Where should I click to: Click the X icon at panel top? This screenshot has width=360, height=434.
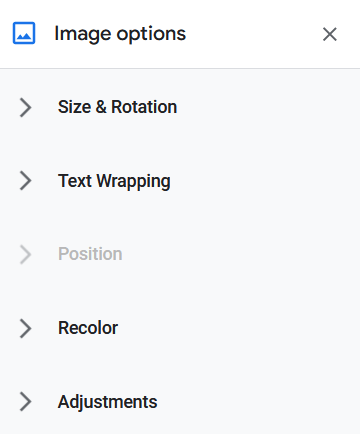(330, 34)
